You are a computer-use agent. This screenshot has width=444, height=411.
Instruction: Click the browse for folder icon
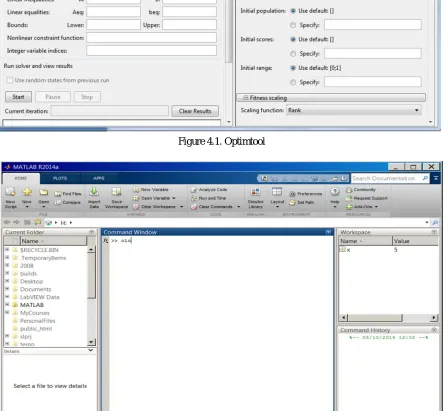click(x=37, y=222)
